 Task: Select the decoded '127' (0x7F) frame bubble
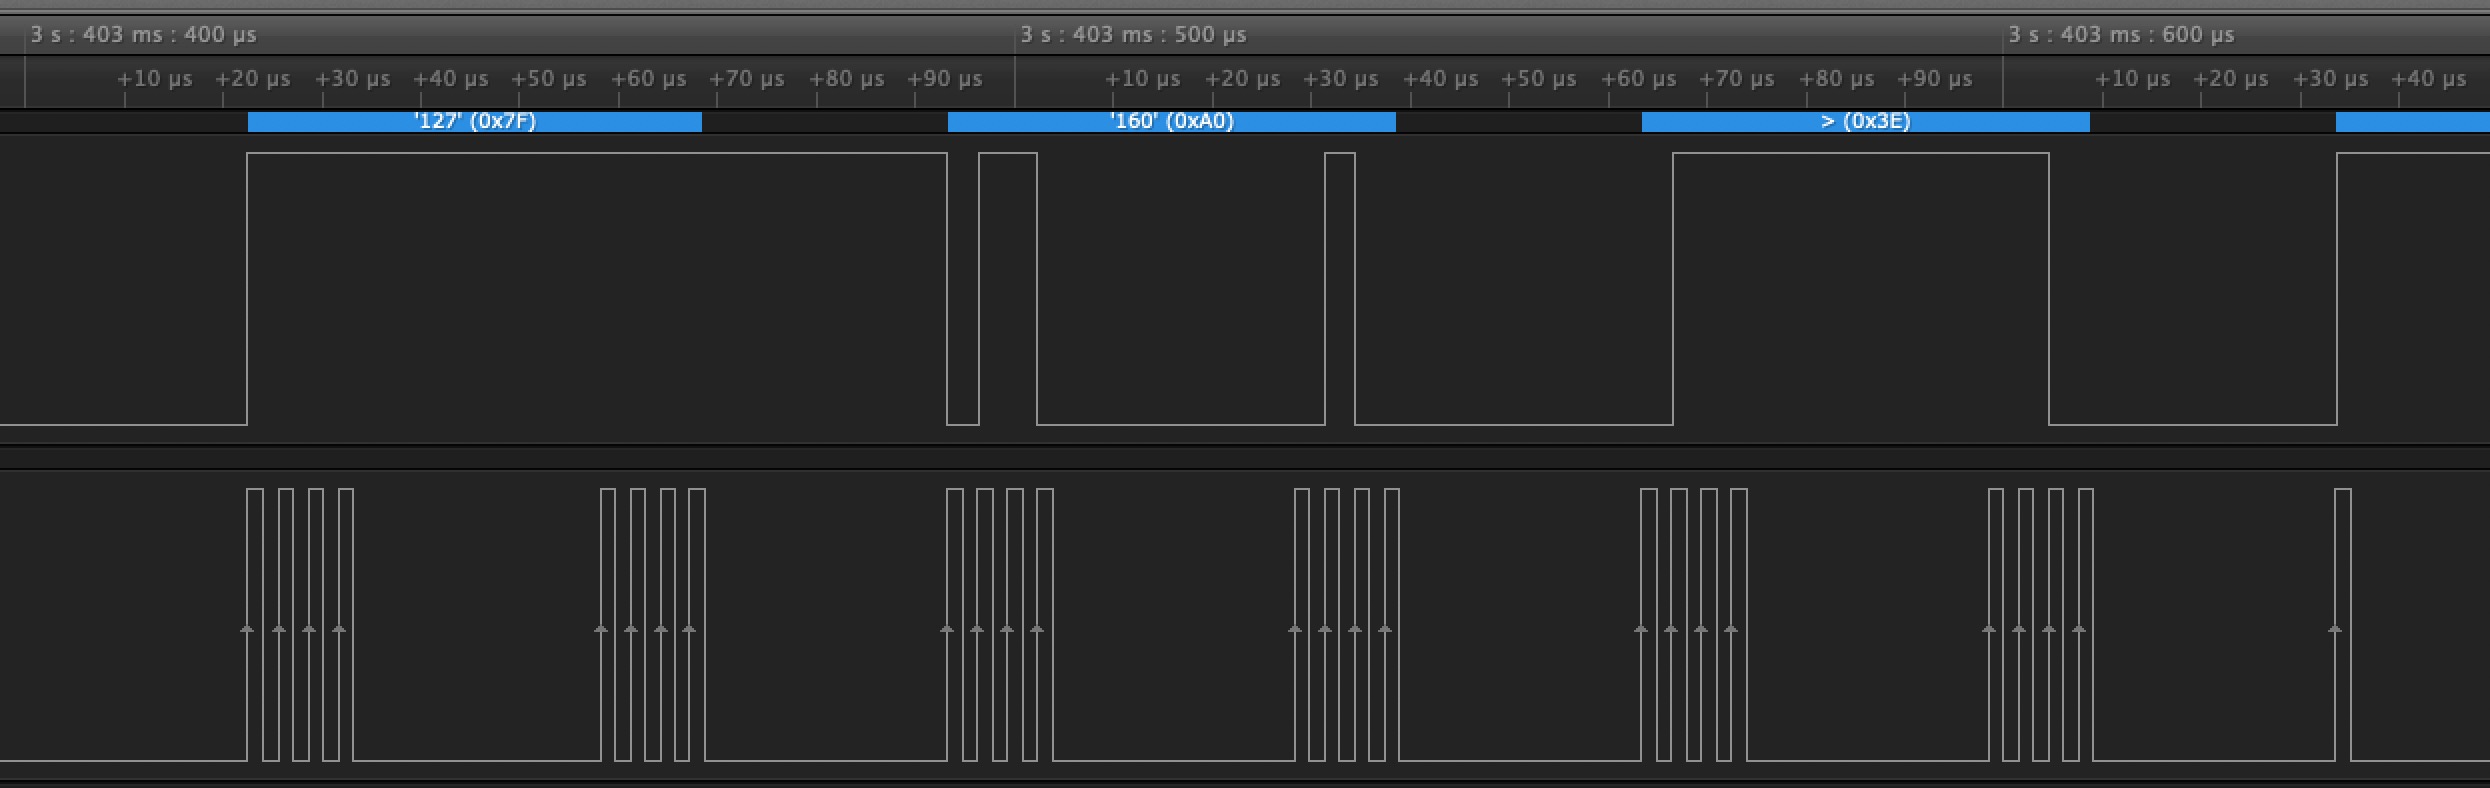coord(475,122)
